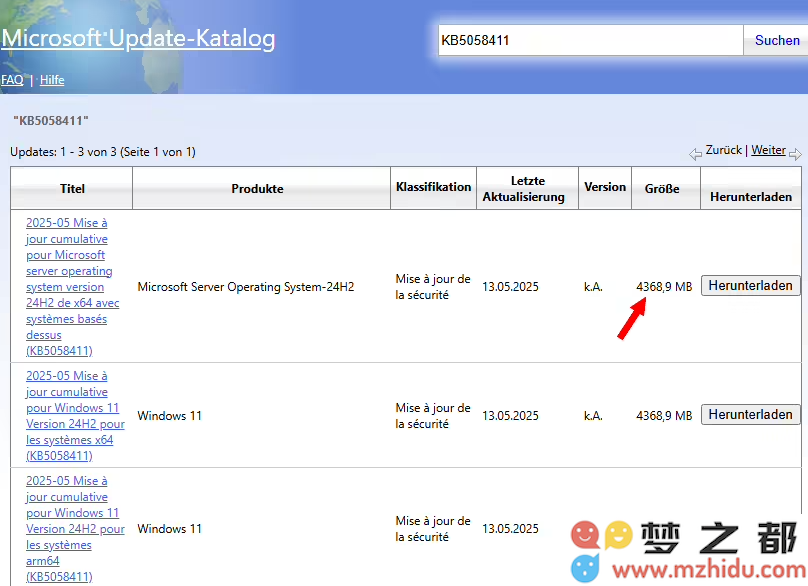The height and width of the screenshot is (586, 808).
Task: Click the Suchen search button
Action: pyautogui.click(x=777, y=40)
